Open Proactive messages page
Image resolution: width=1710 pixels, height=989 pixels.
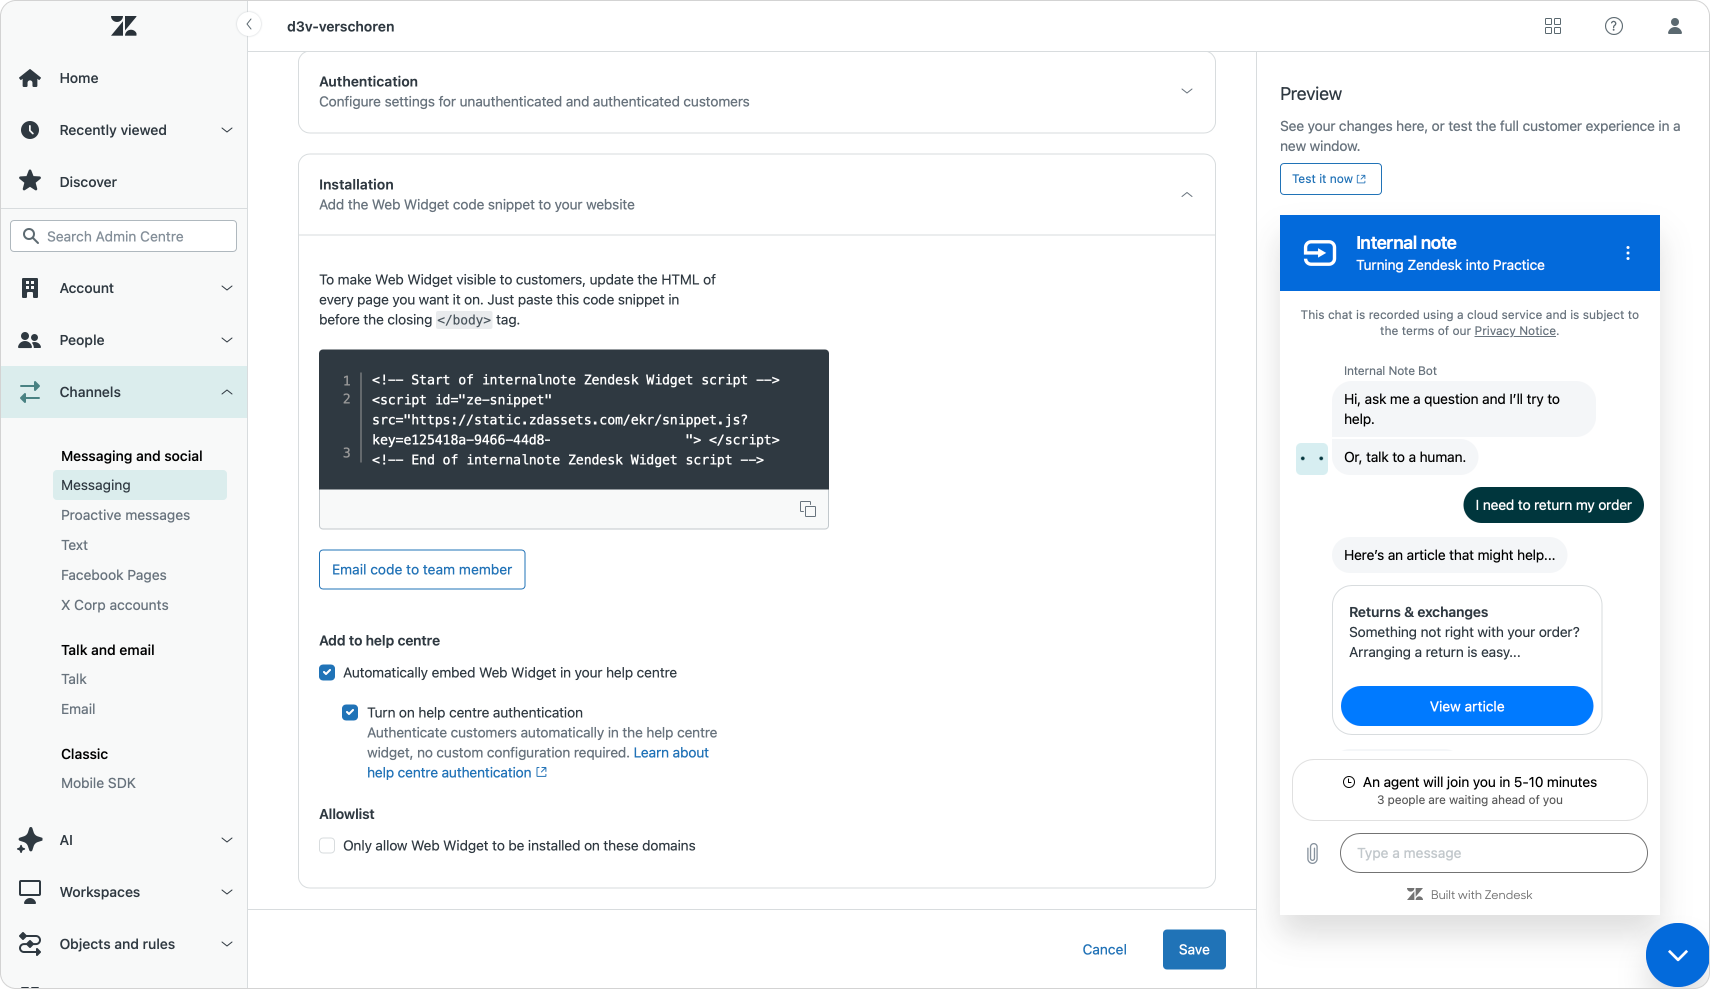(x=125, y=515)
